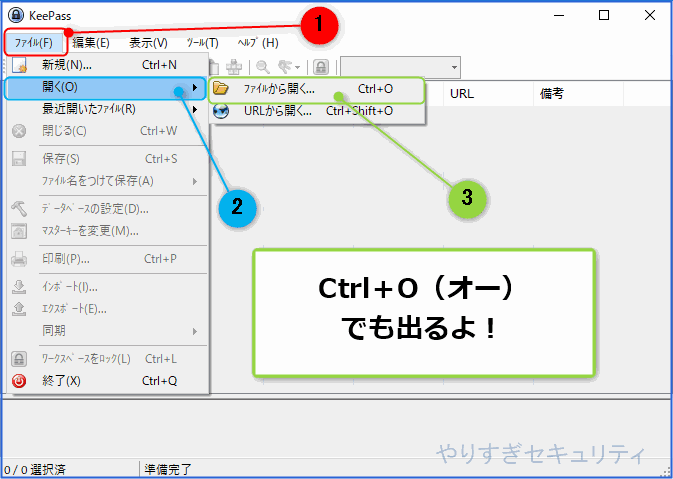Image resolution: width=673 pixels, height=479 pixels.
Task: Open the ツール(T) menu
Action: tap(203, 43)
